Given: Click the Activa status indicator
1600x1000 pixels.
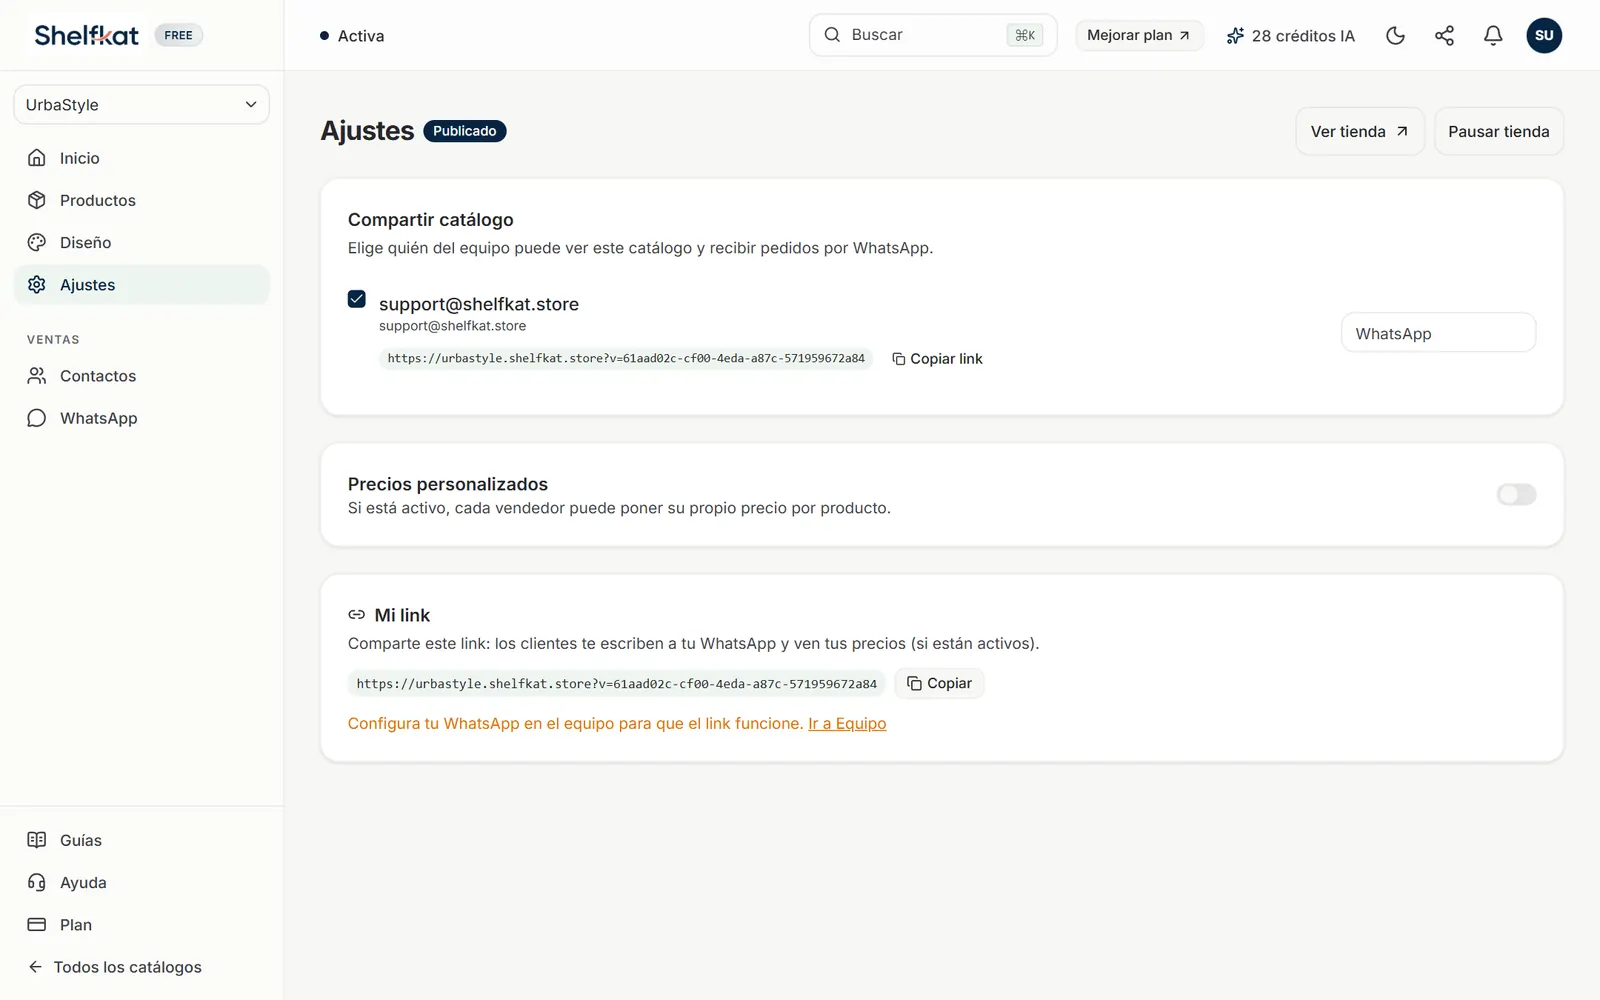Looking at the screenshot, I should point(352,36).
